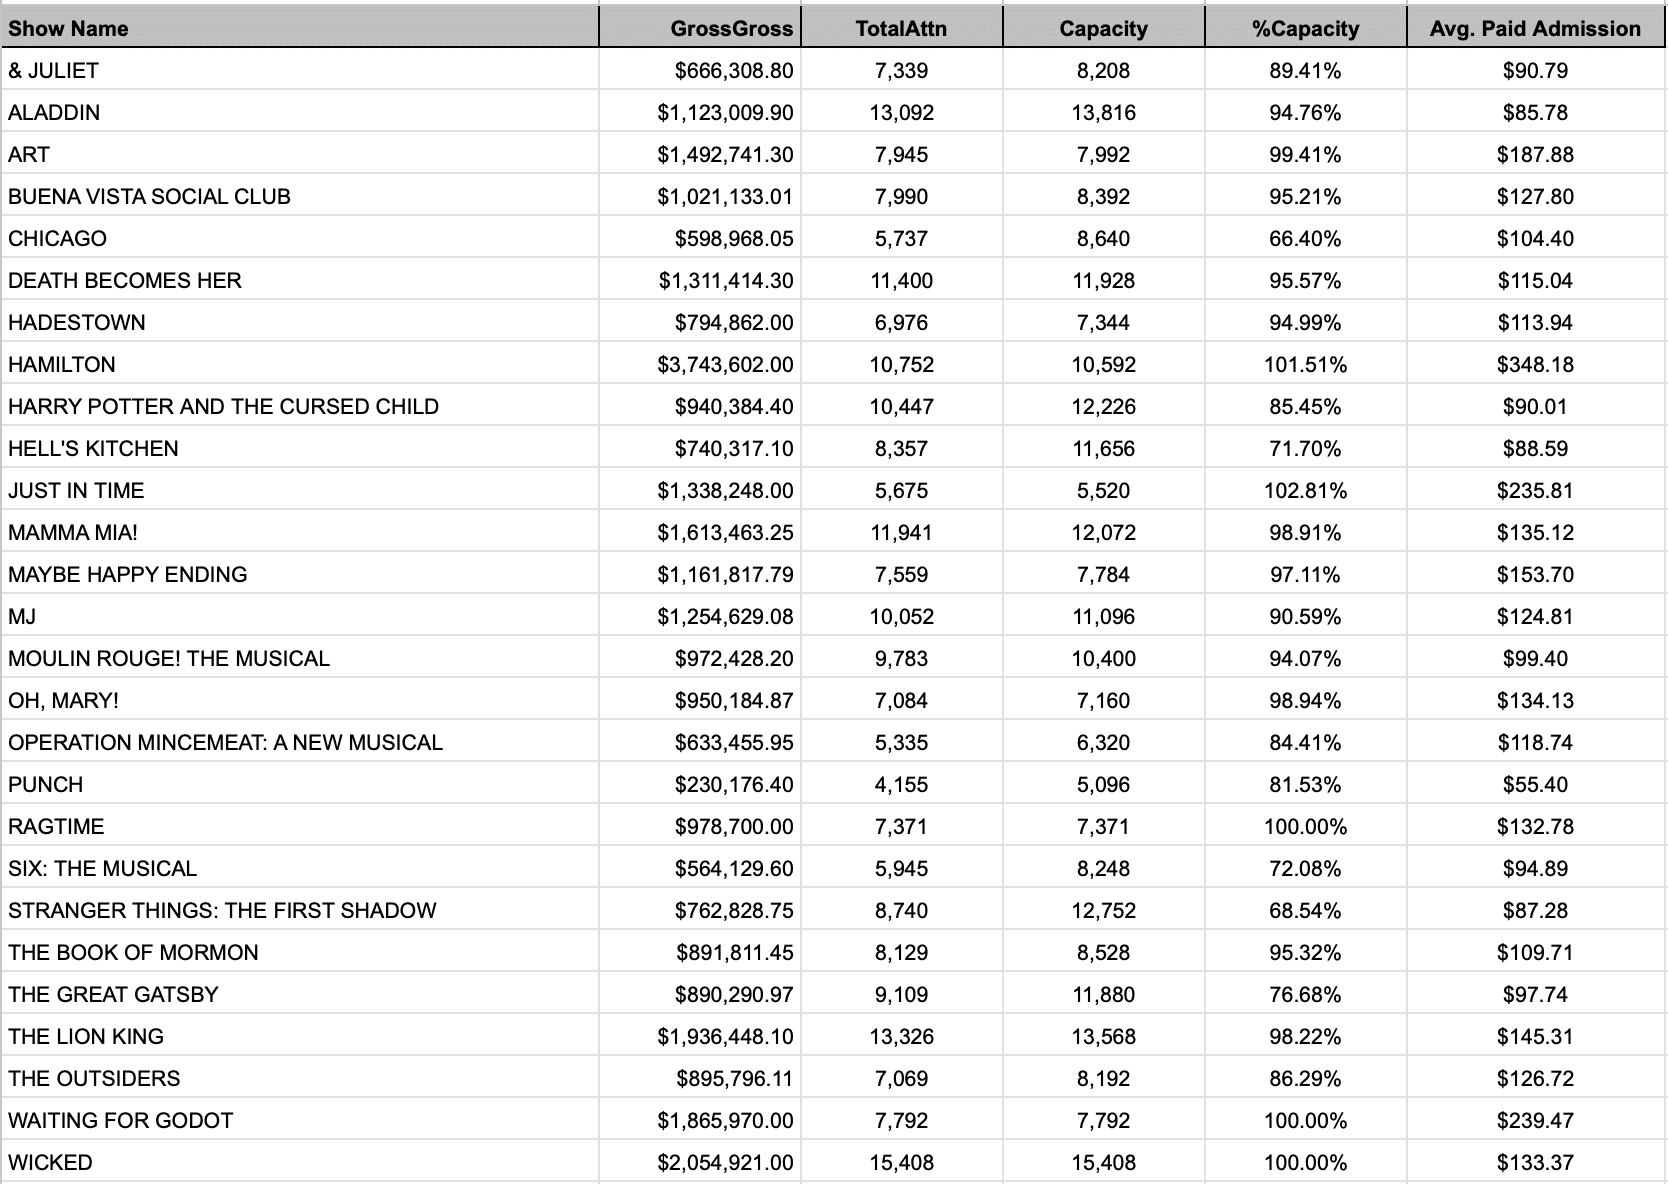Select OH, MARY! capacity percentage 98.94%
This screenshot has height=1184, width=1668.
pyautogui.click(x=1305, y=700)
